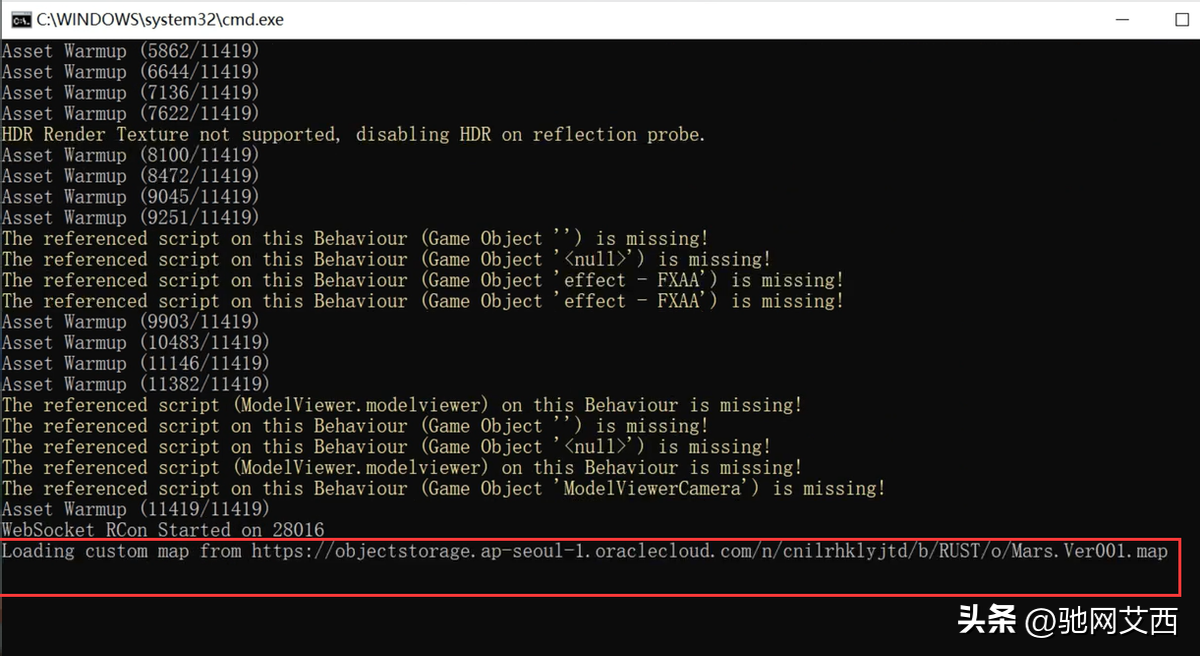
Task: Click the Asset Warmup (5862/11419) line
Action: pyautogui.click(x=130, y=50)
